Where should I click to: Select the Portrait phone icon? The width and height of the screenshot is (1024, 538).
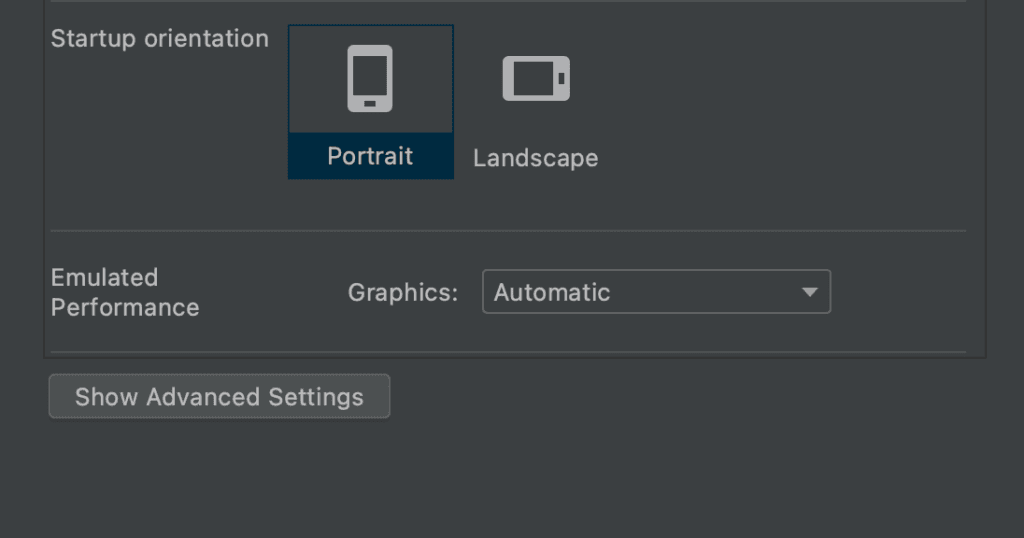[x=370, y=79]
